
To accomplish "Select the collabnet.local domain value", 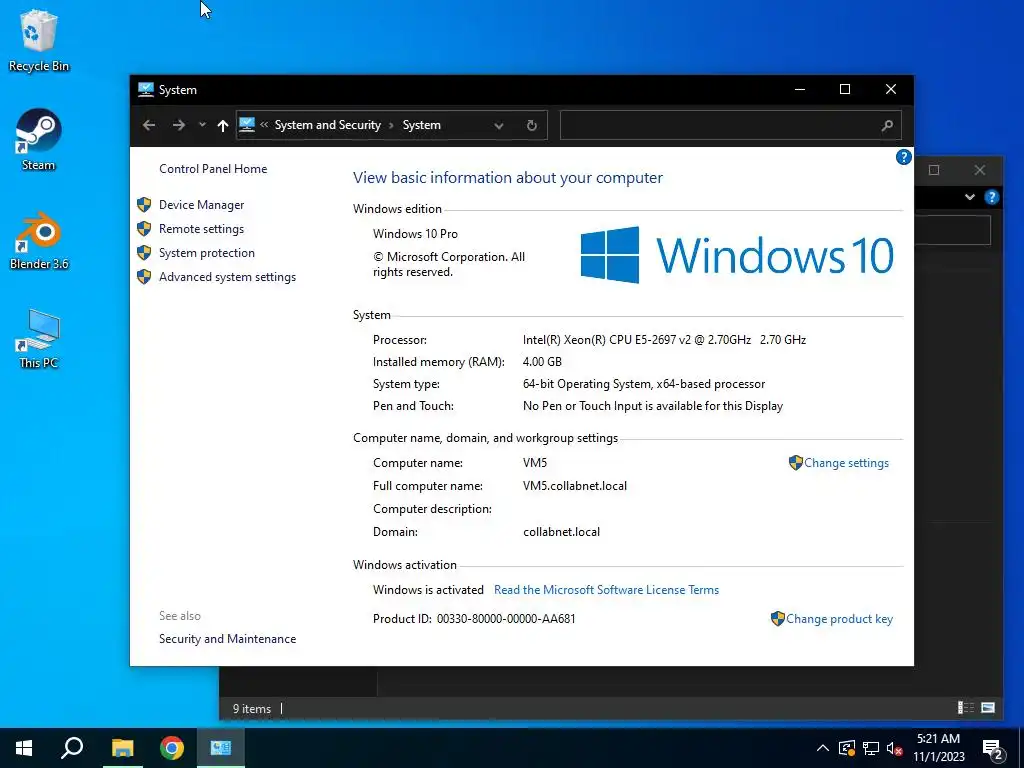I will click(x=561, y=532).
